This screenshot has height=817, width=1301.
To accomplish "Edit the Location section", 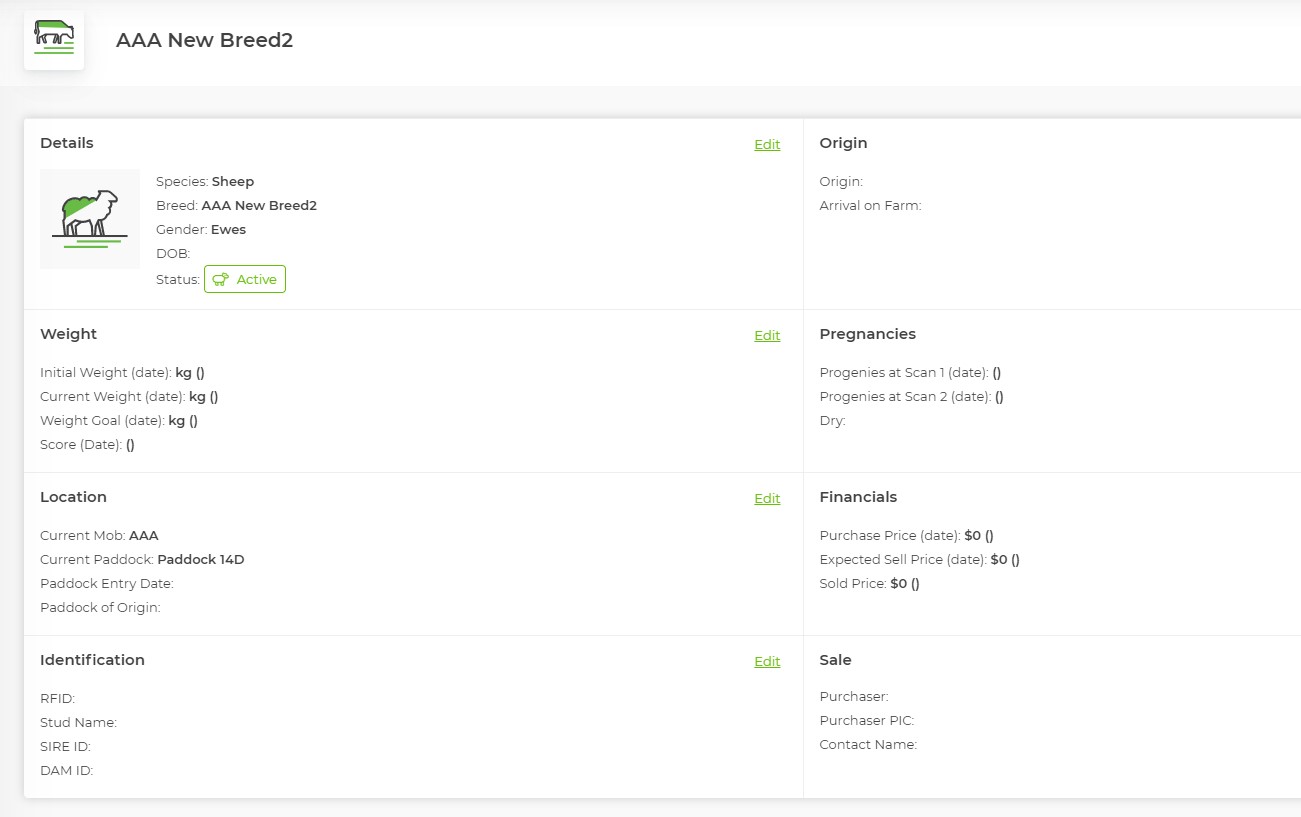I will pyautogui.click(x=767, y=498).
